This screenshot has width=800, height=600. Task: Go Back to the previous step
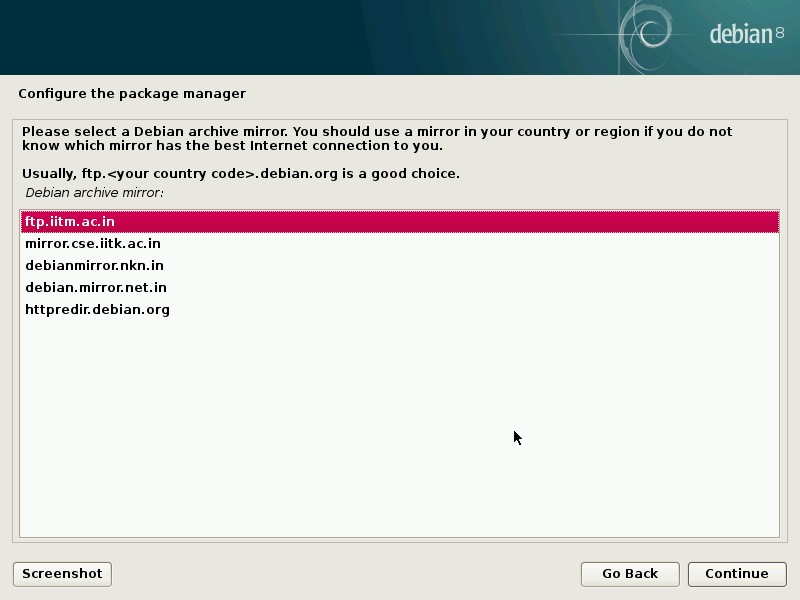[x=630, y=574]
